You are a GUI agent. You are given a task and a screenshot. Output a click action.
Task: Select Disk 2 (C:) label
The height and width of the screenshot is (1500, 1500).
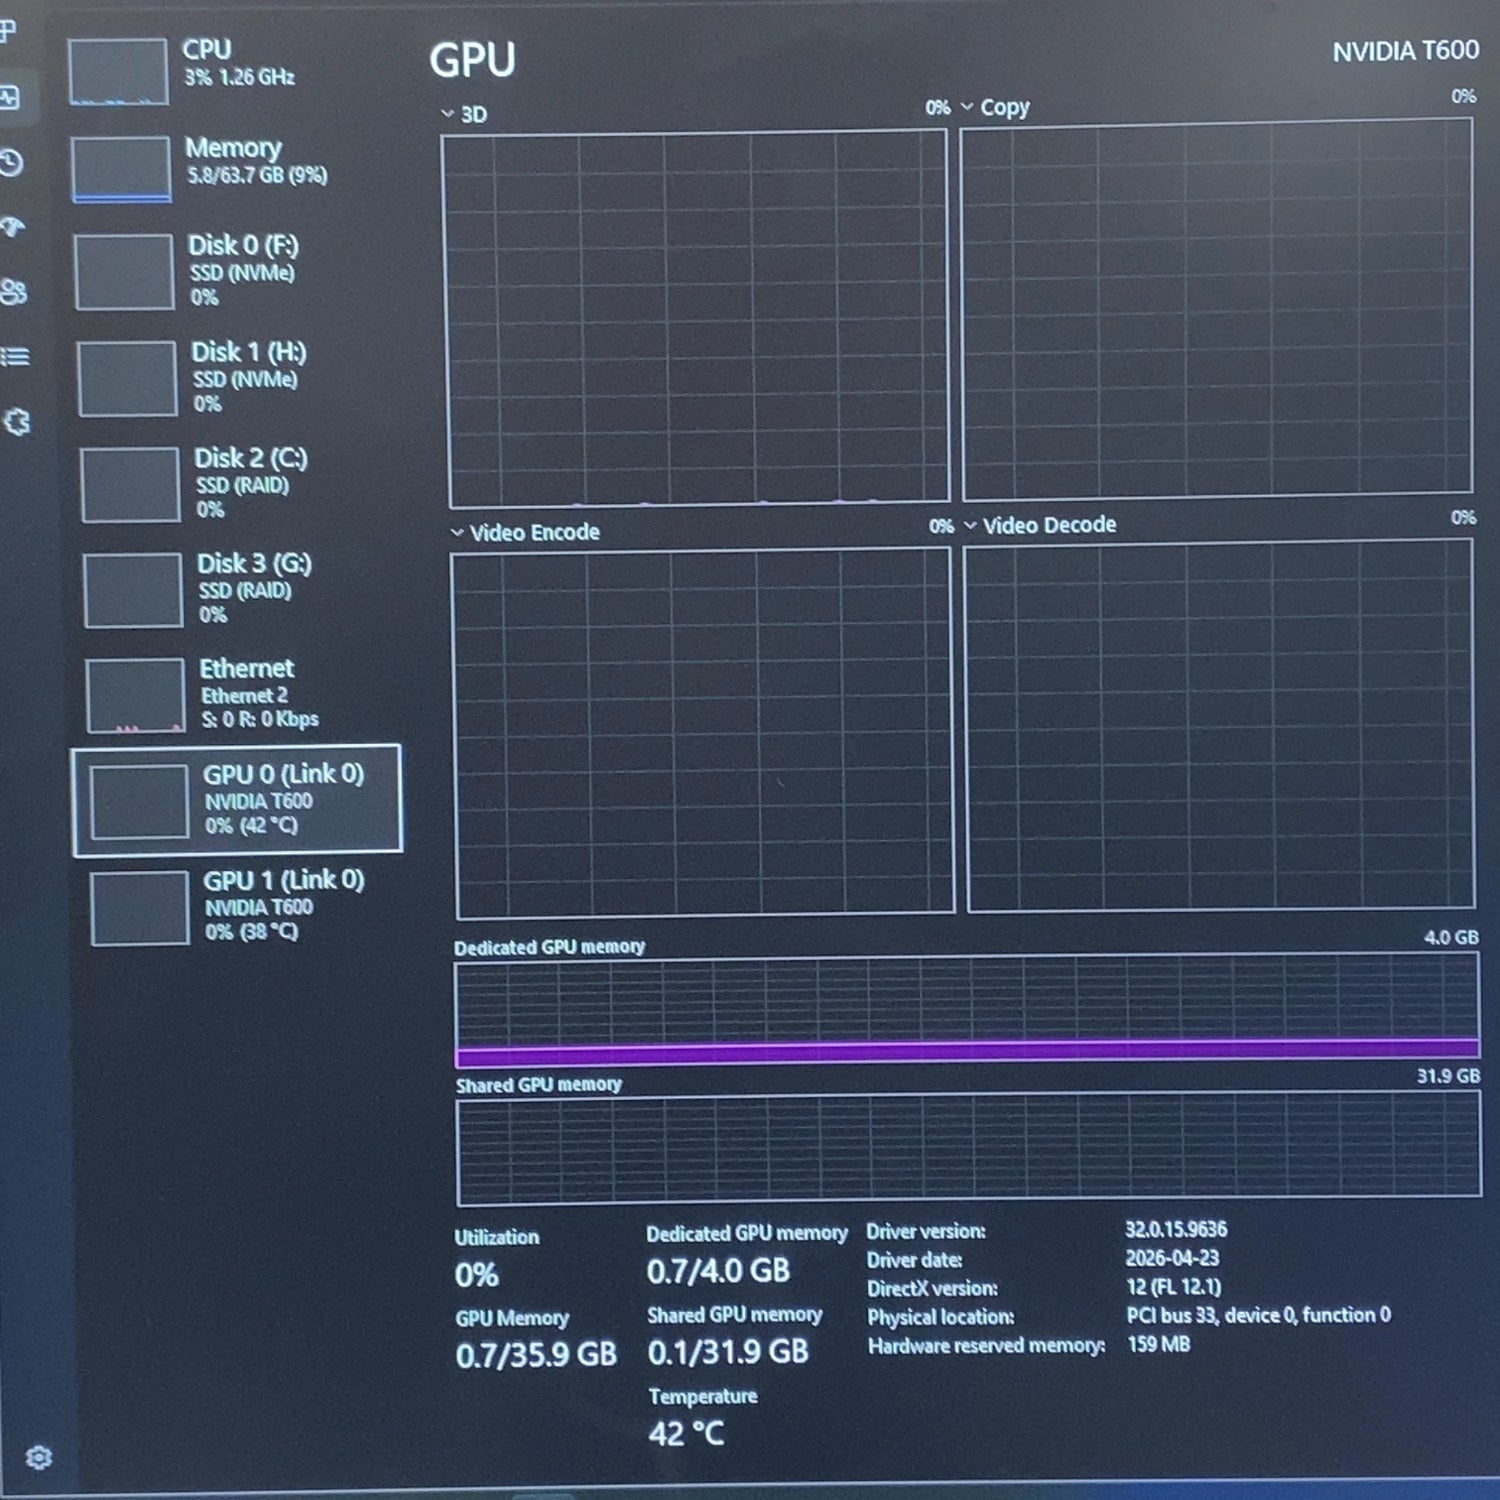(x=251, y=458)
